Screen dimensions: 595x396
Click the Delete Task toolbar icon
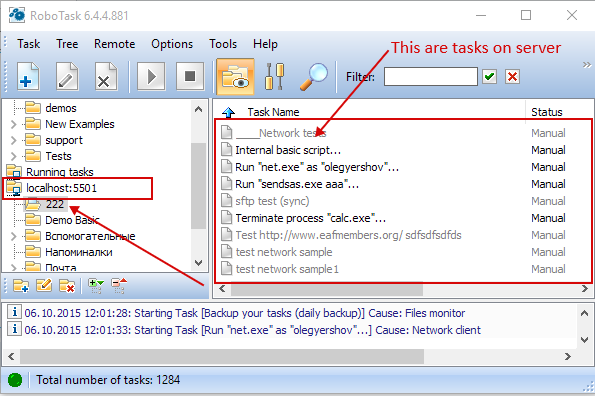click(x=106, y=76)
